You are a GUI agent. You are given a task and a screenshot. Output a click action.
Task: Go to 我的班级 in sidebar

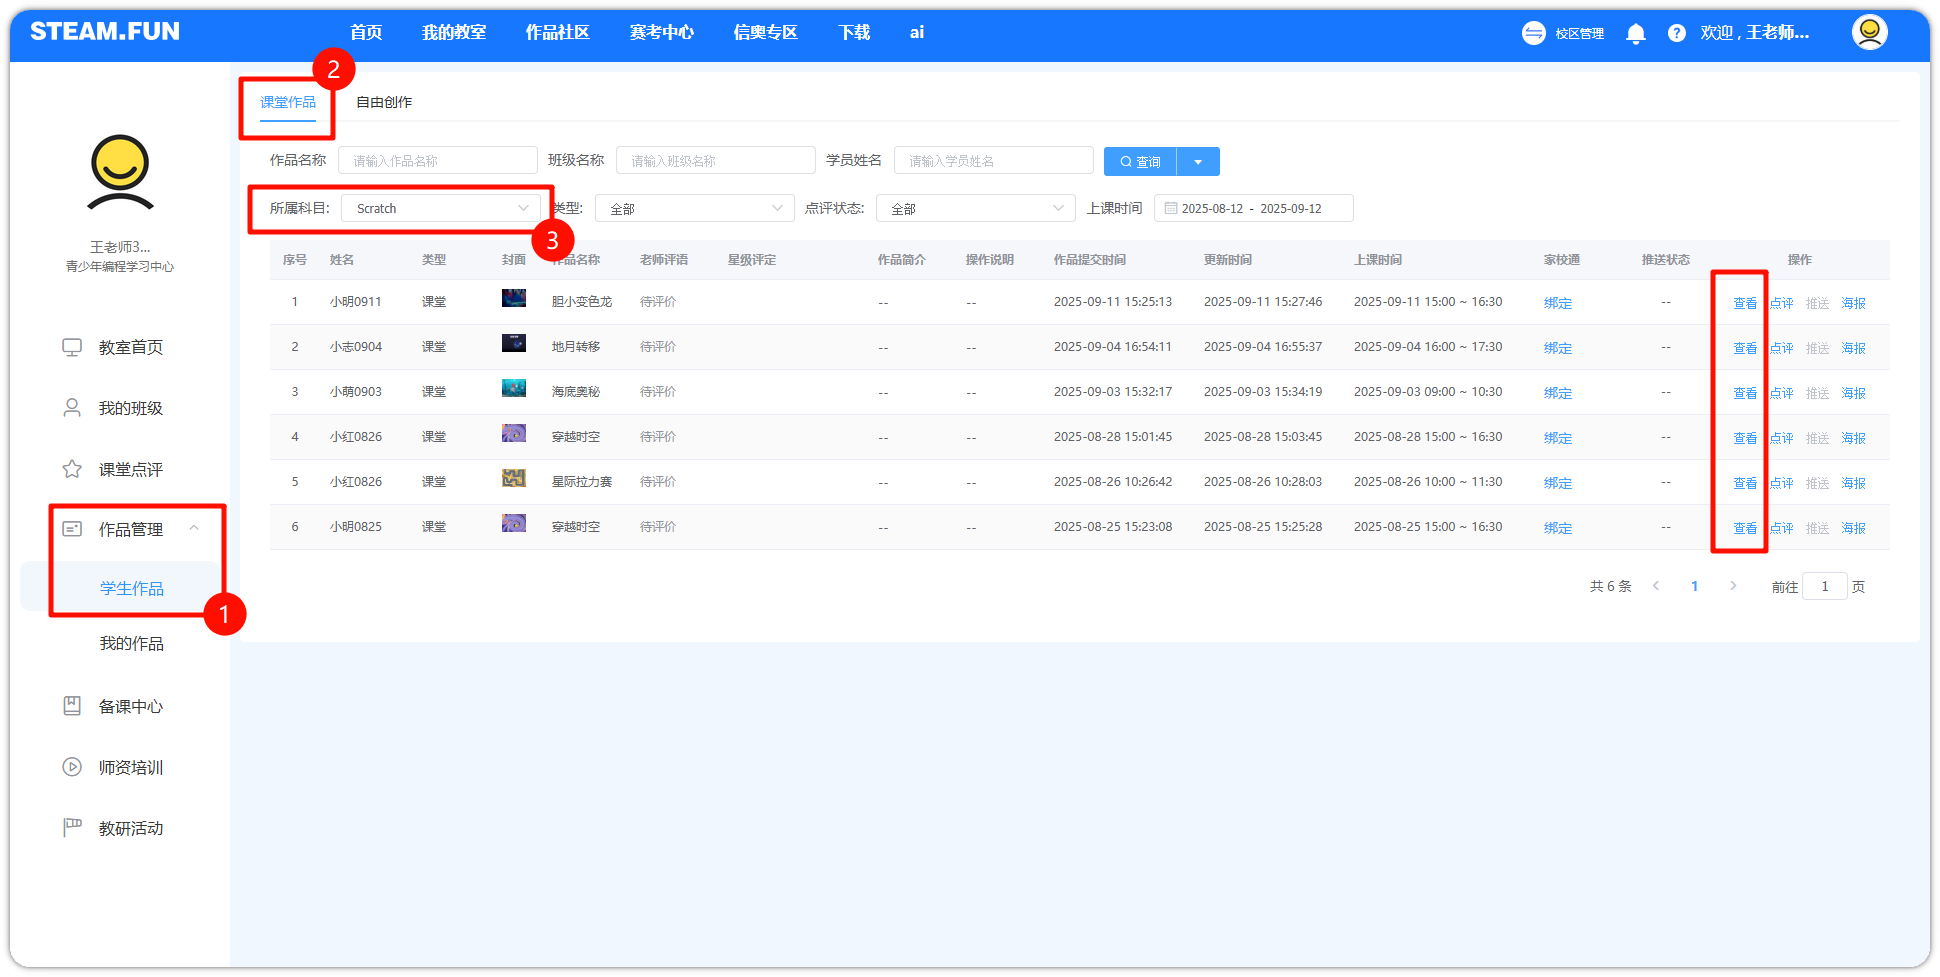tap(130, 409)
